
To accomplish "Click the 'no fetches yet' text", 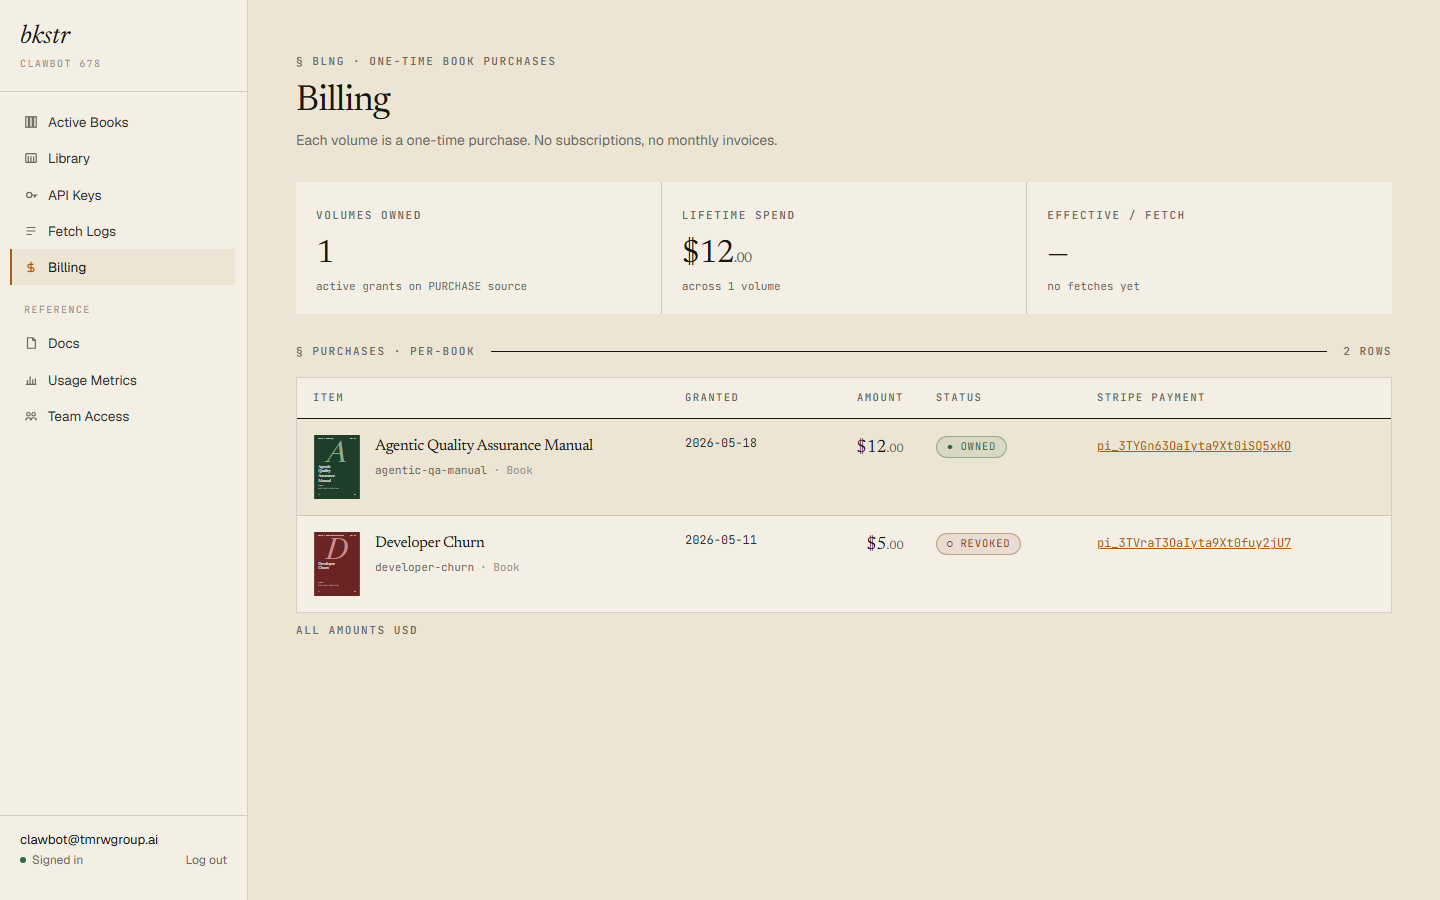I will click(1093, 286).
